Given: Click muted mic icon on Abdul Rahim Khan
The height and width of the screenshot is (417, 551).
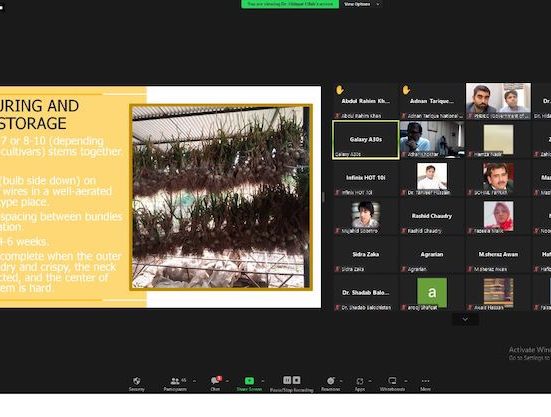Looking at the screenshot, I should coord(338,116).
